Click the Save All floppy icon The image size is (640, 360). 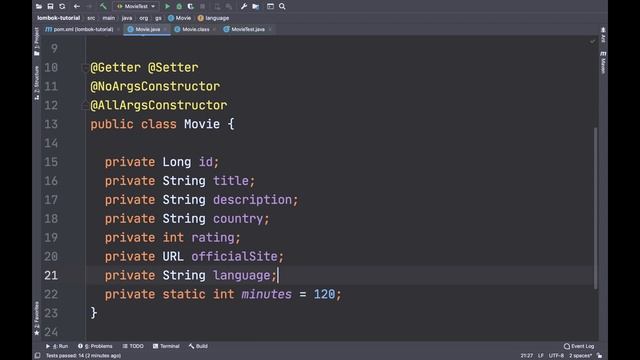[50, 7]
